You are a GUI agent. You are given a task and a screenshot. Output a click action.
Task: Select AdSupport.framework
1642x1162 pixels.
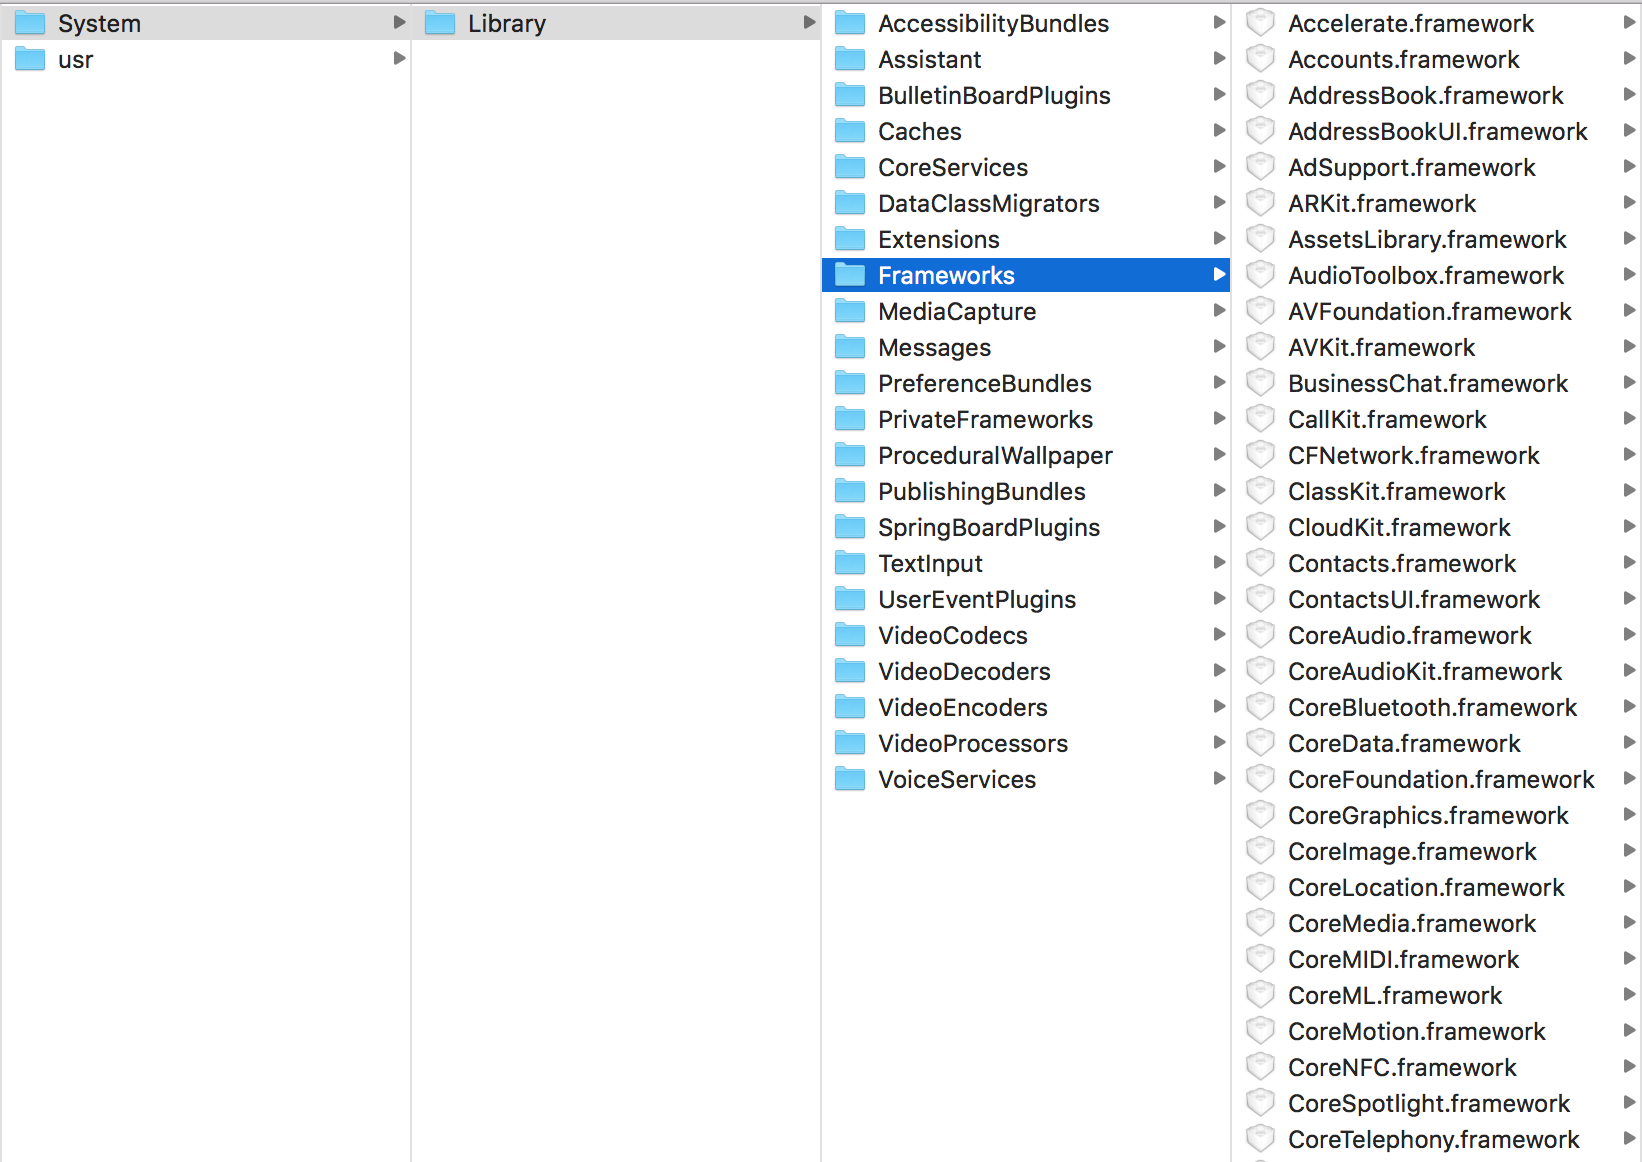tap(1437, 167)
